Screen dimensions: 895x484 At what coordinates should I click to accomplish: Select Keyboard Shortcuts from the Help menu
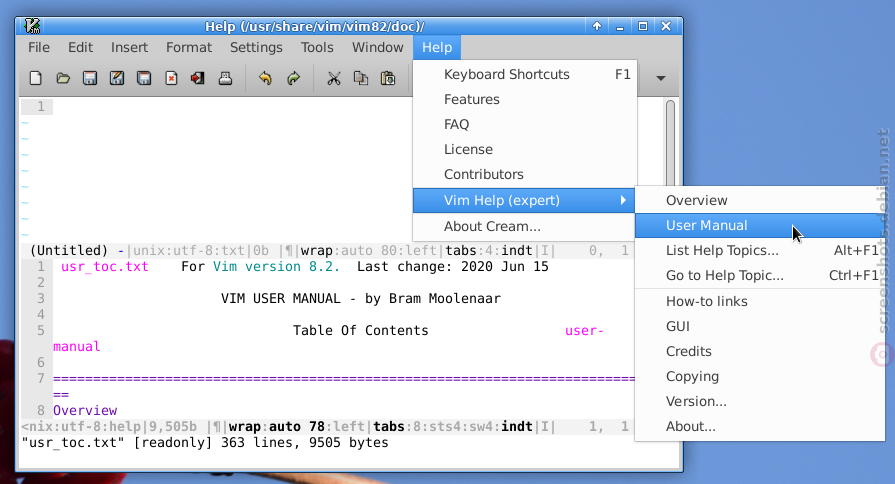(x=524, y=74)
